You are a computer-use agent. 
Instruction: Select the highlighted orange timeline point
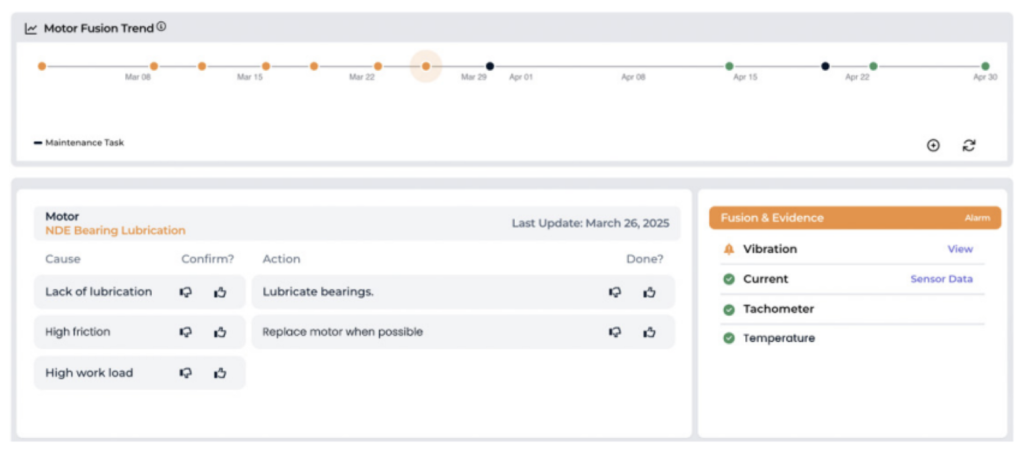pos(426,66)
